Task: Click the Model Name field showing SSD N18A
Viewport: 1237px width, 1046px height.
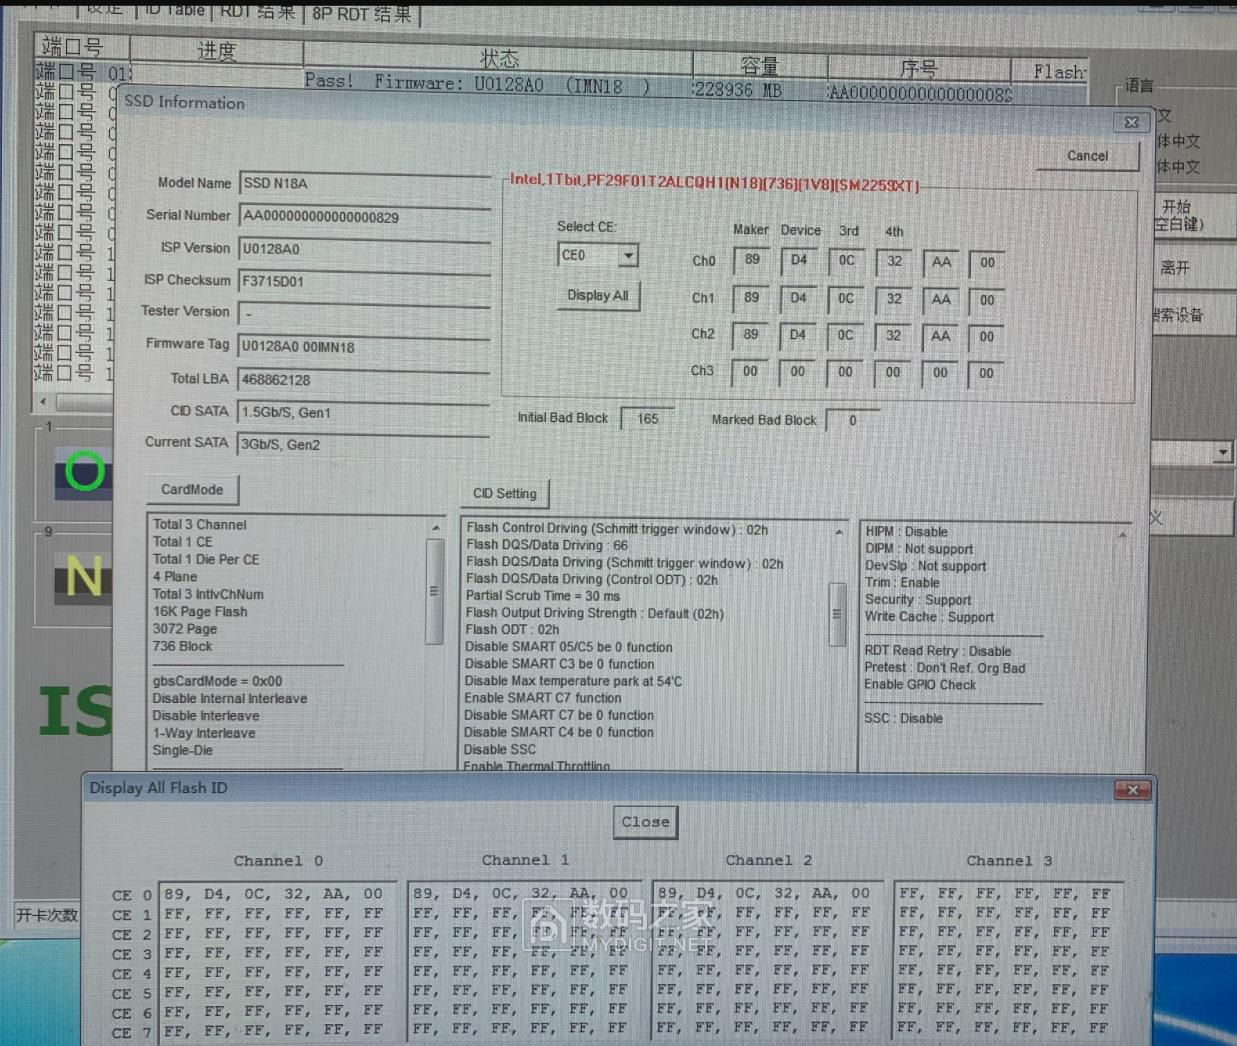Action: [x=363, y=184]
